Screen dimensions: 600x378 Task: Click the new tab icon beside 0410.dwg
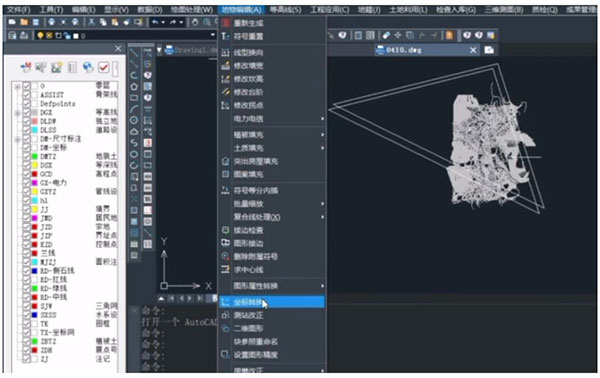coord(489,50)
